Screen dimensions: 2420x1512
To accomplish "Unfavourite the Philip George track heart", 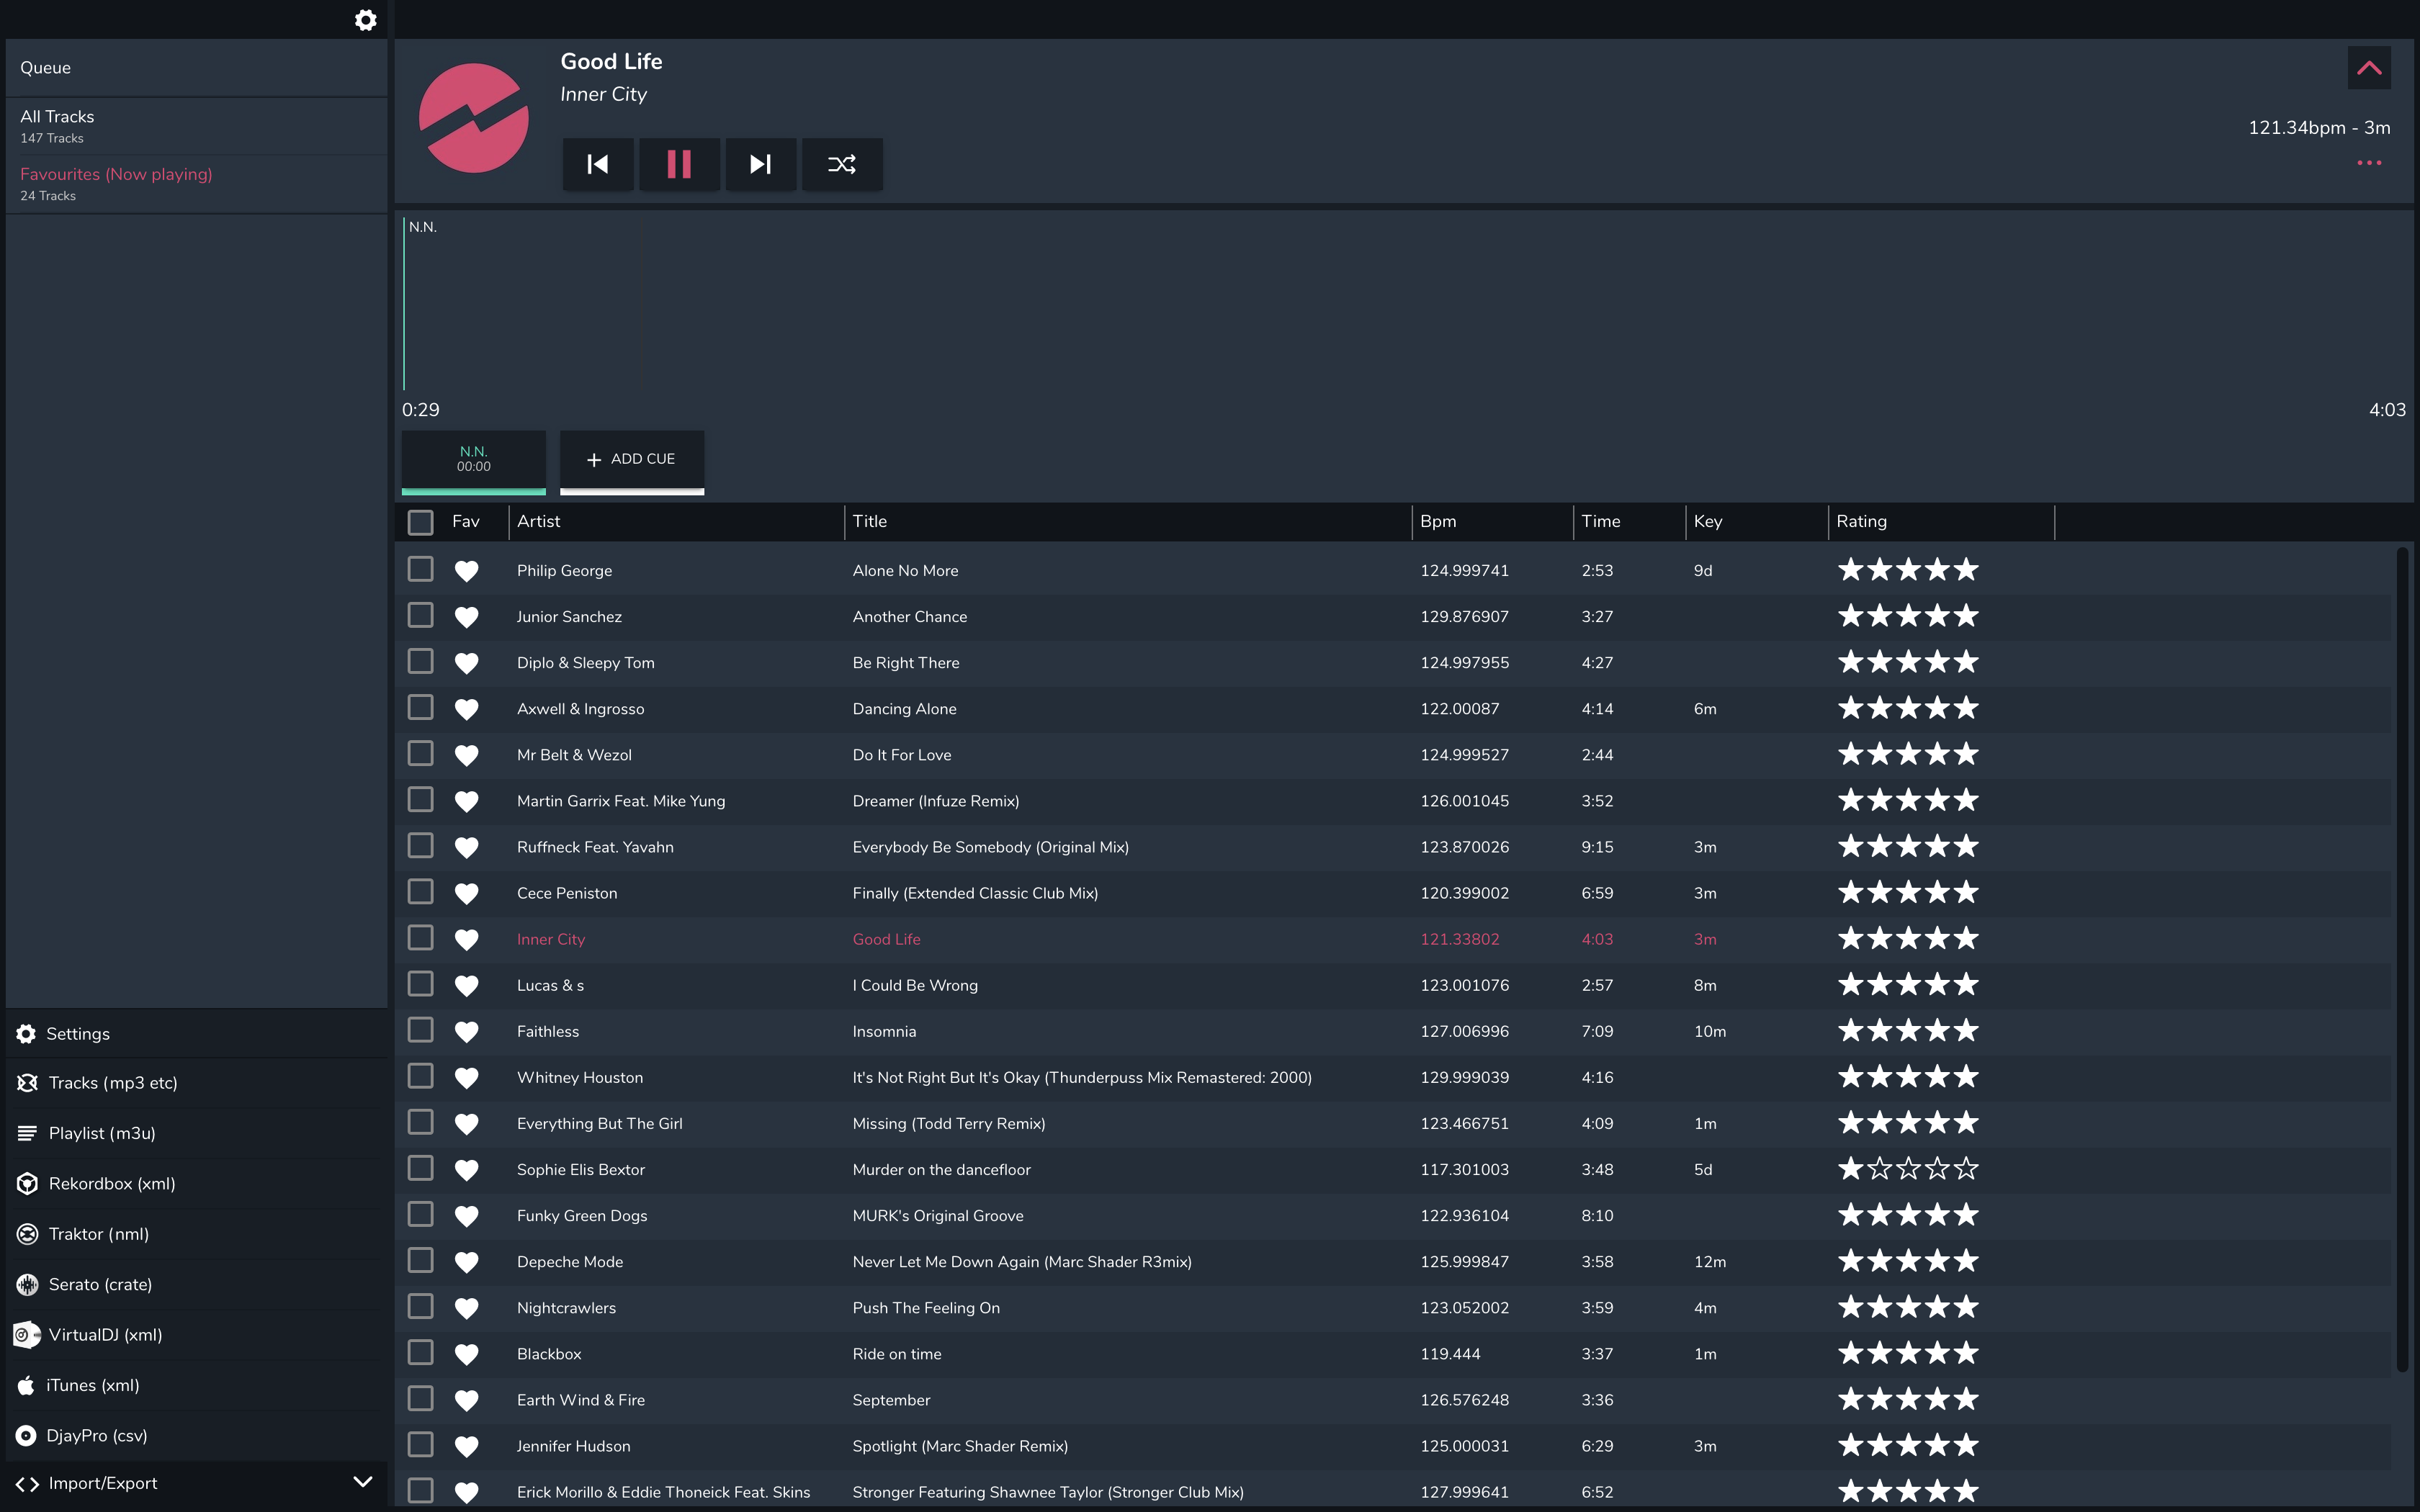I will point(466,570).
